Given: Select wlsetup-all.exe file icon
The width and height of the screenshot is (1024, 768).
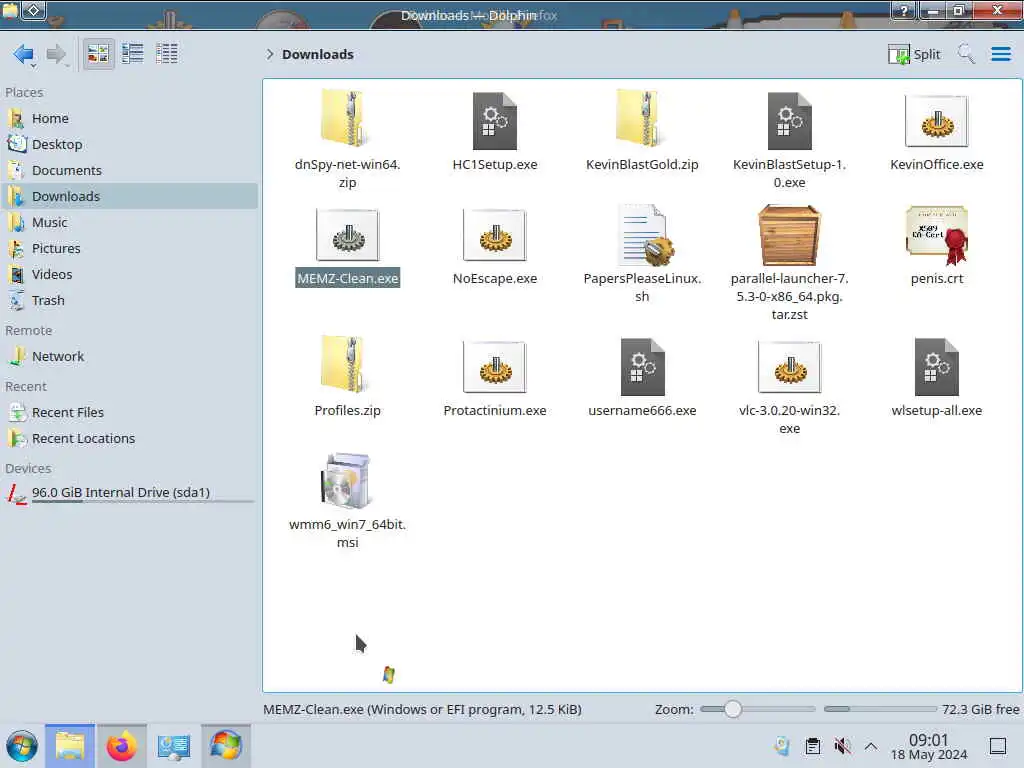Looking at the screenshot, I should (936, 366).
